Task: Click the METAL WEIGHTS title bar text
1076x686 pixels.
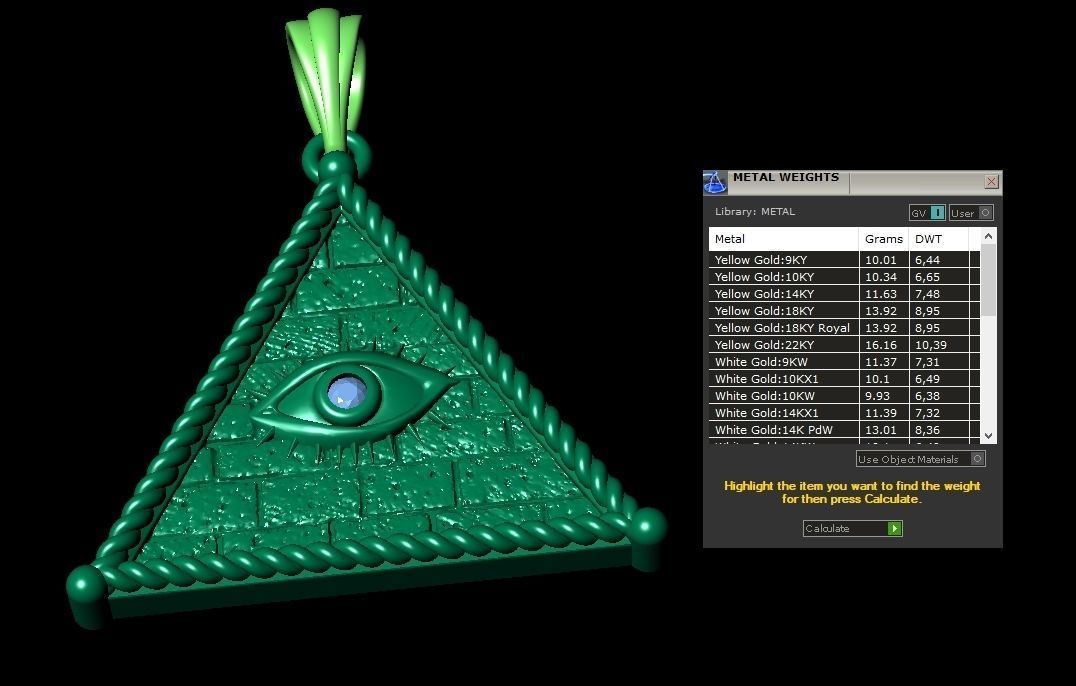Action: (786, 177)
